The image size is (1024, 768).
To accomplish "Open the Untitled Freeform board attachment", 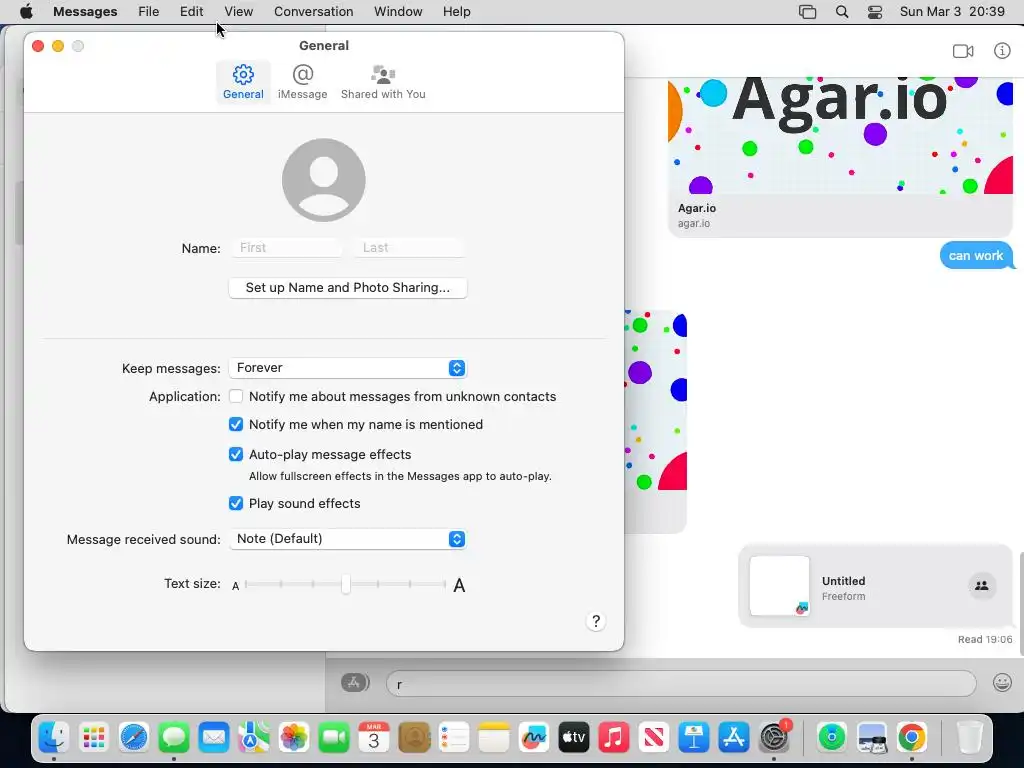I will pyautogui.click(x=875, y=586).
